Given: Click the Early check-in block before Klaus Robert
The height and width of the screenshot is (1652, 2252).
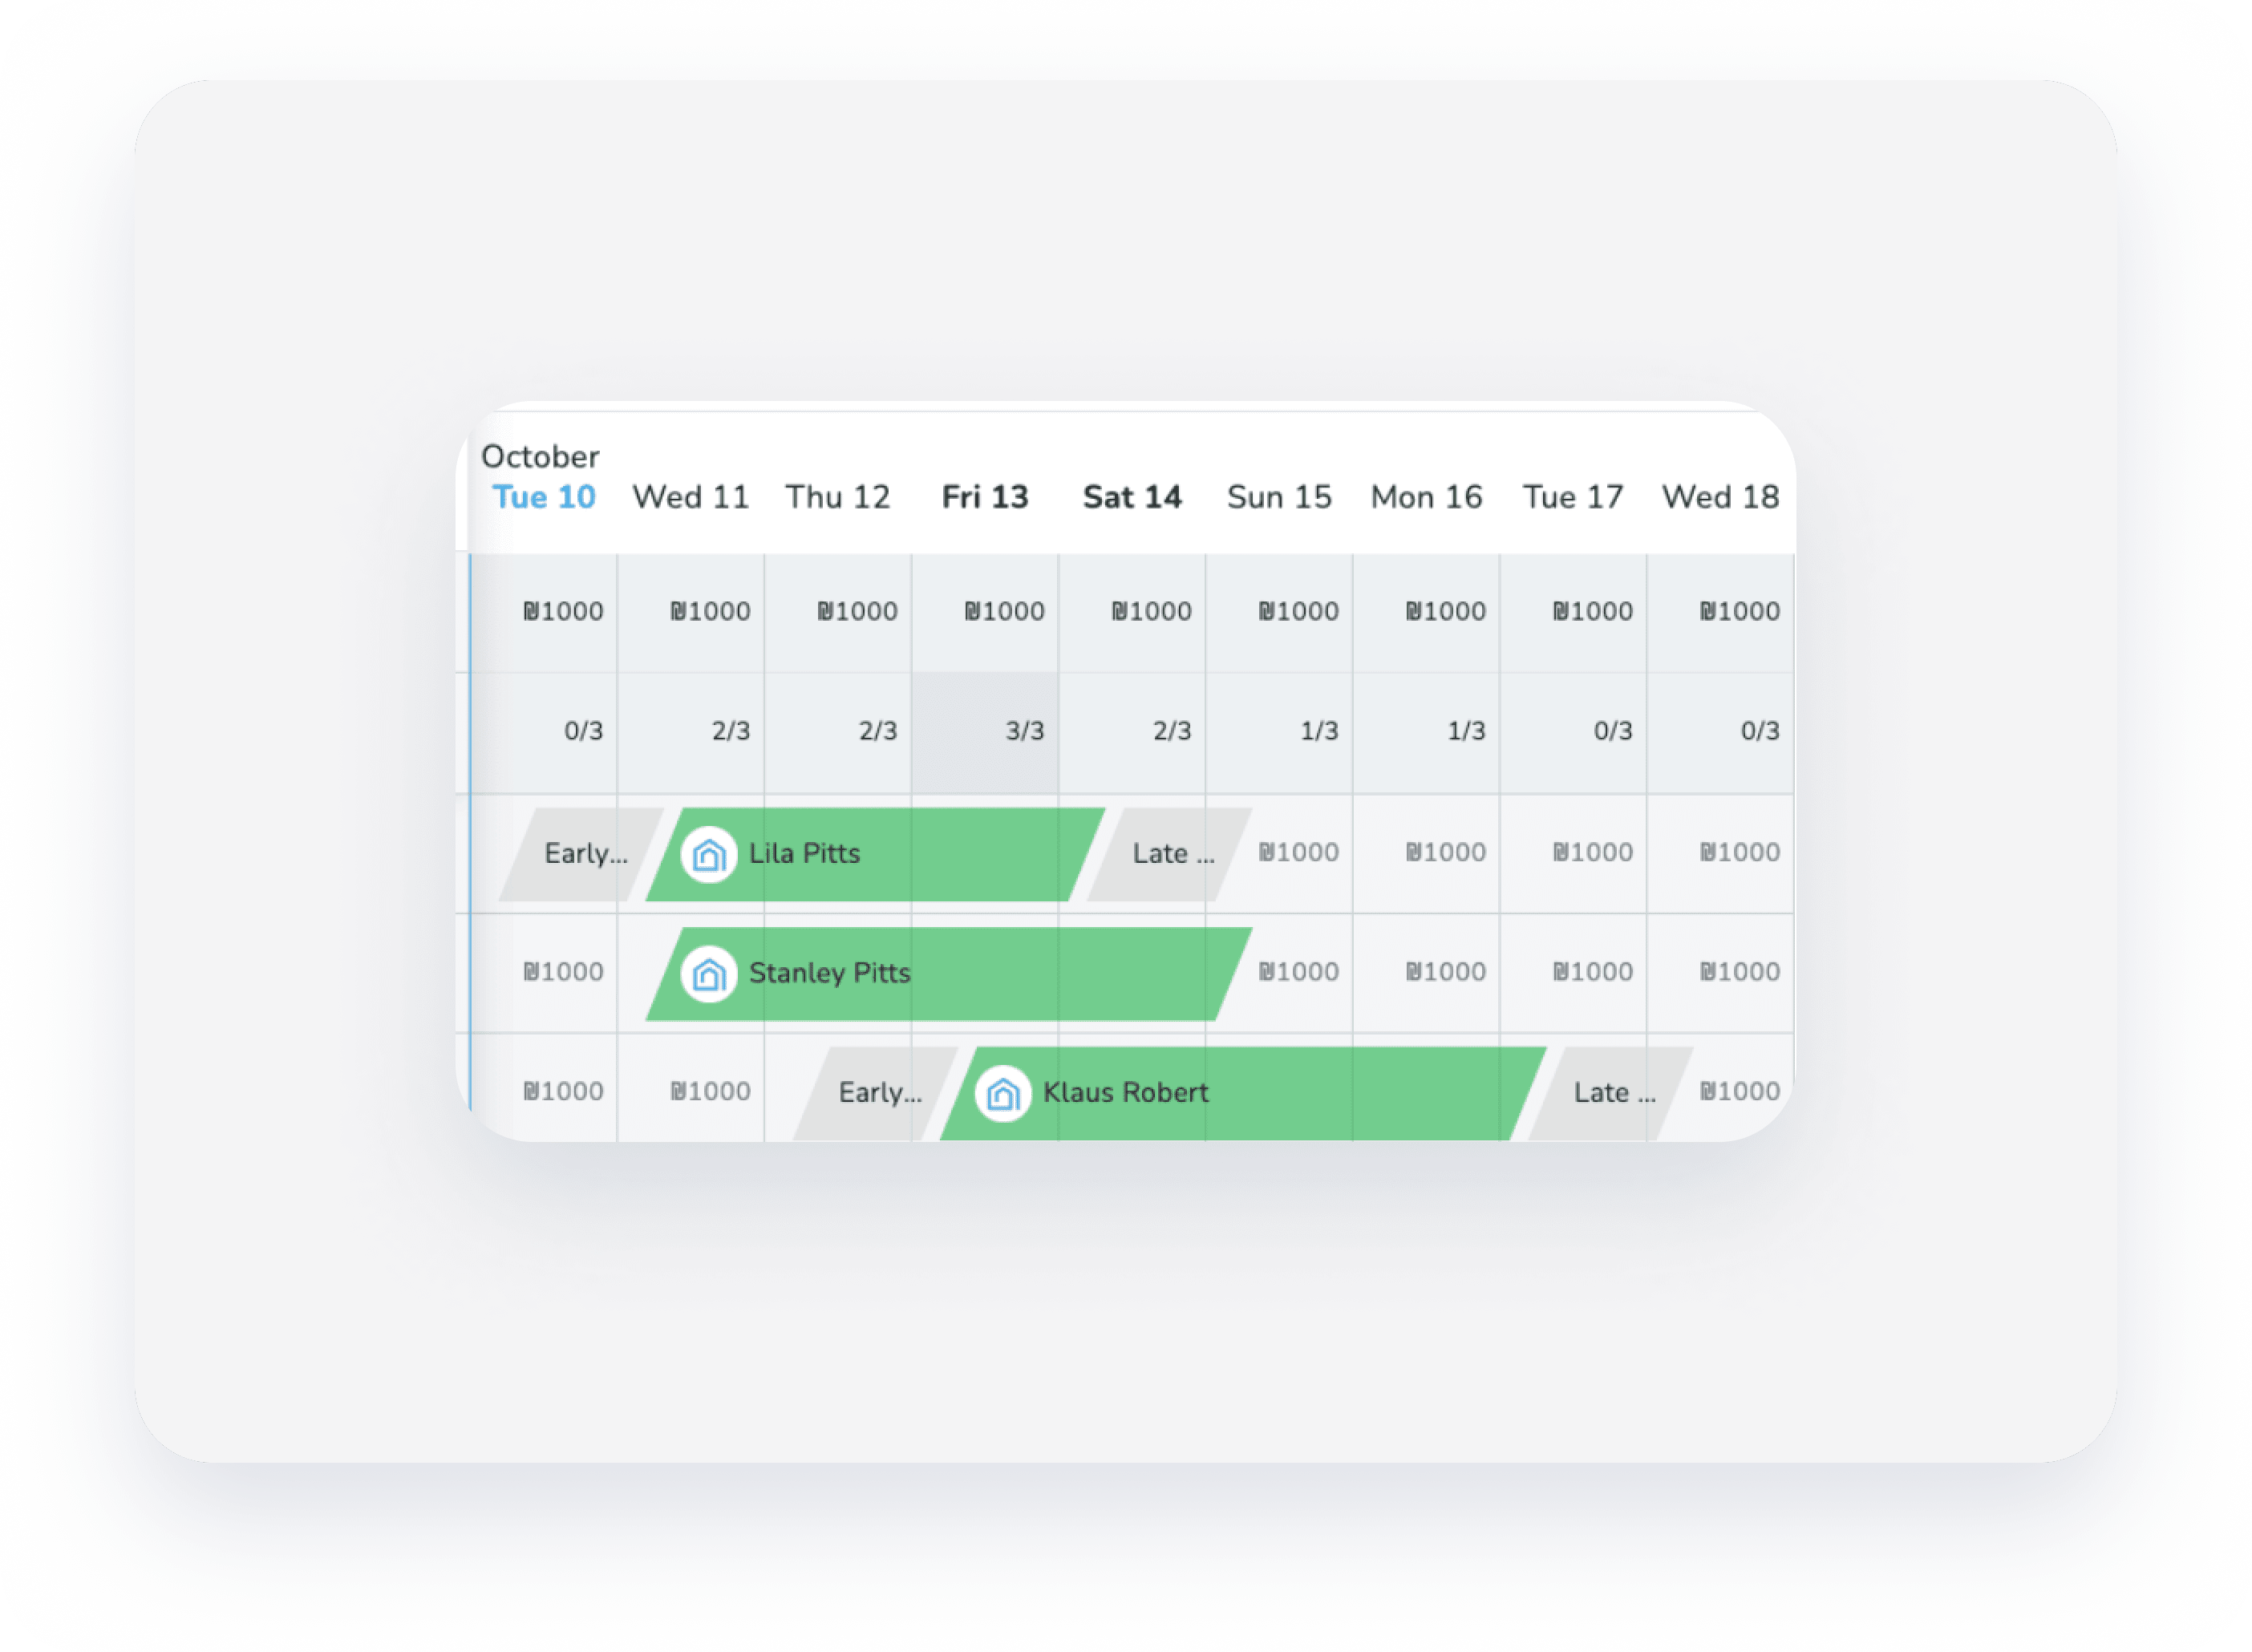Looking at the screenshot, I should [x=877, y=1093].
